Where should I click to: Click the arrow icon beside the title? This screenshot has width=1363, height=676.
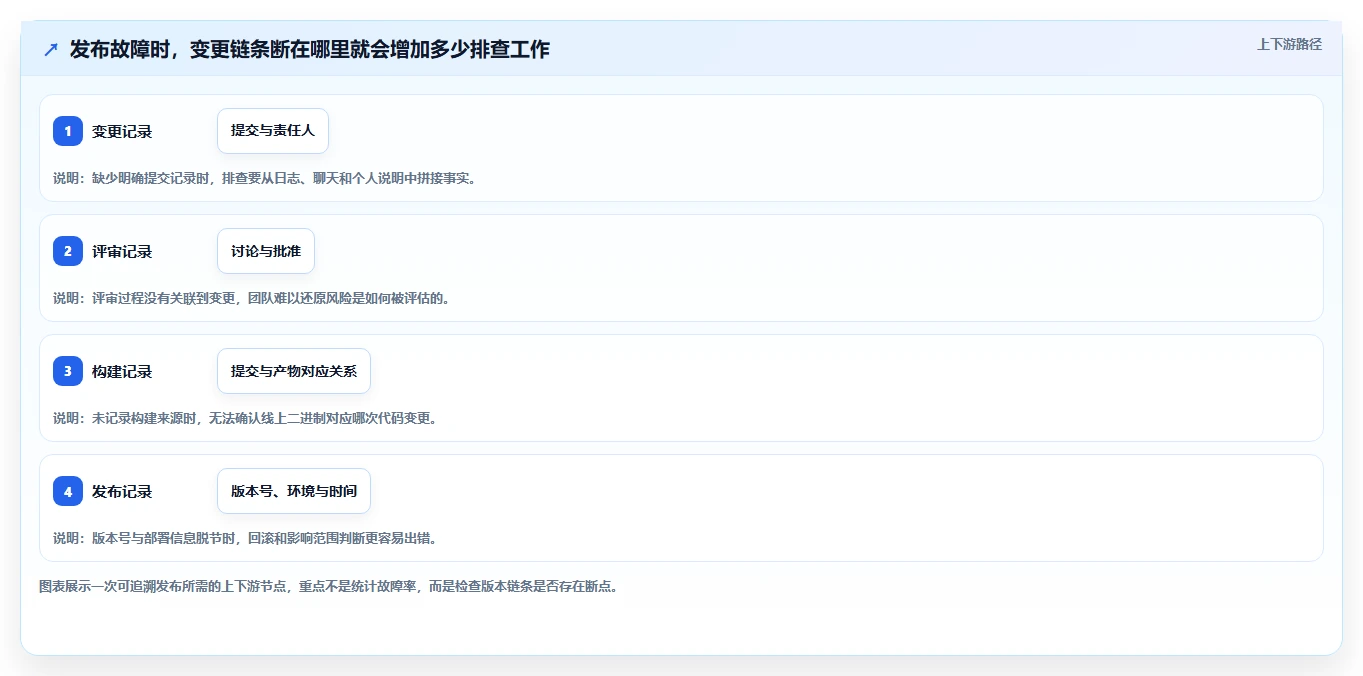point(51,49)
